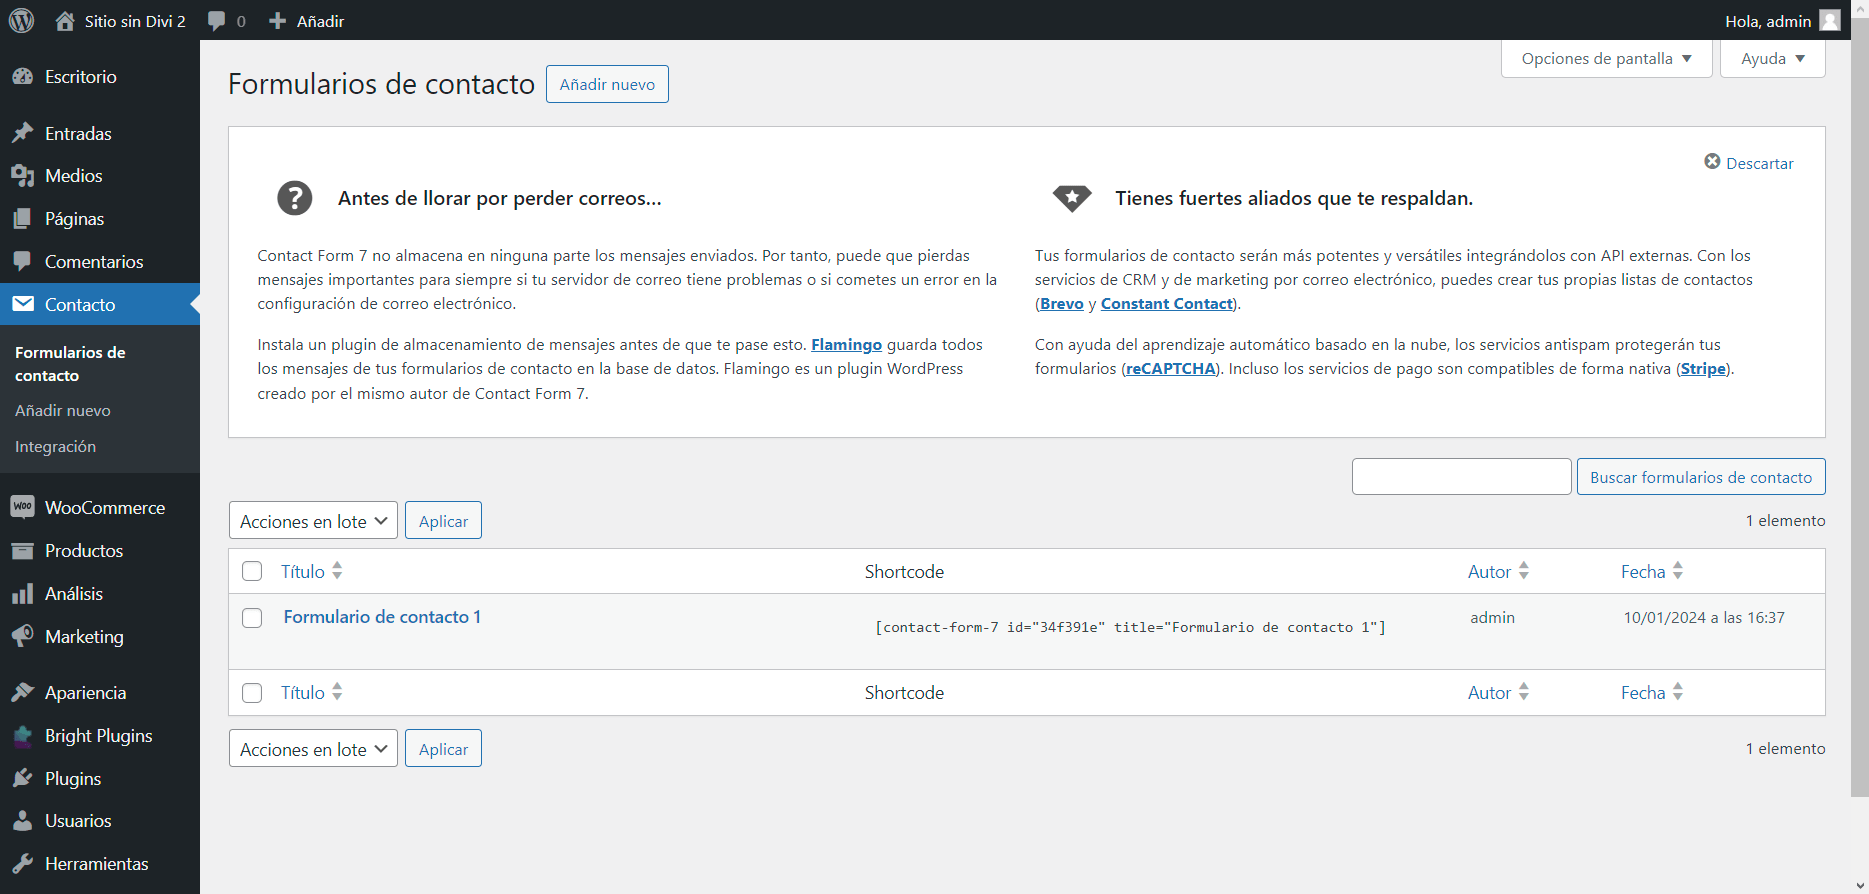Click the Páginas pages icon

tap(22, 219)
